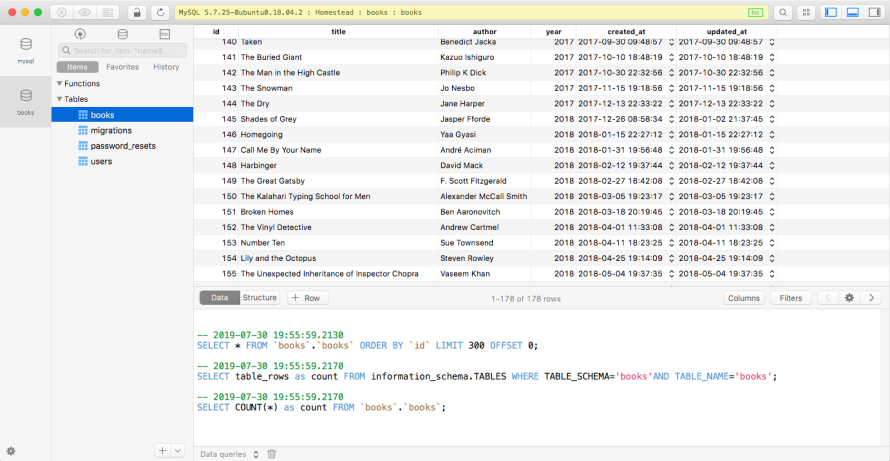Sort by the created_at column header
Screen dimensions: 890x461
click(626, 32)
